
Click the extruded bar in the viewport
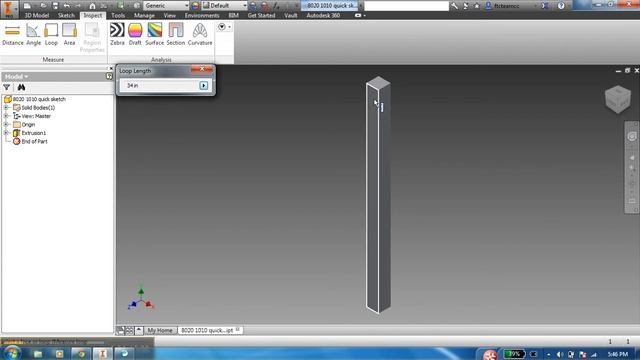coord(378,196)
